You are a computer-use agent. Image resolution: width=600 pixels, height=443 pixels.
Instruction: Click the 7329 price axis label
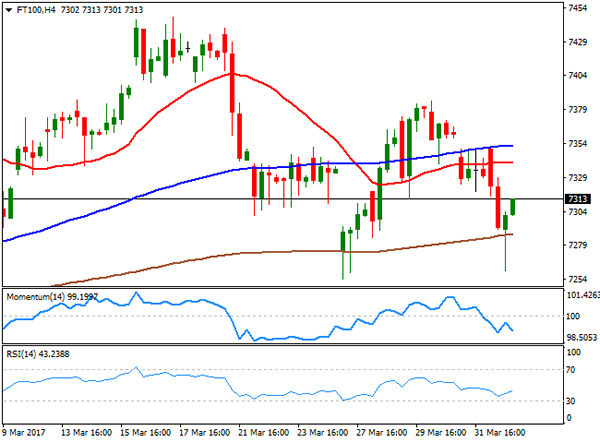[x=577, y=178]
